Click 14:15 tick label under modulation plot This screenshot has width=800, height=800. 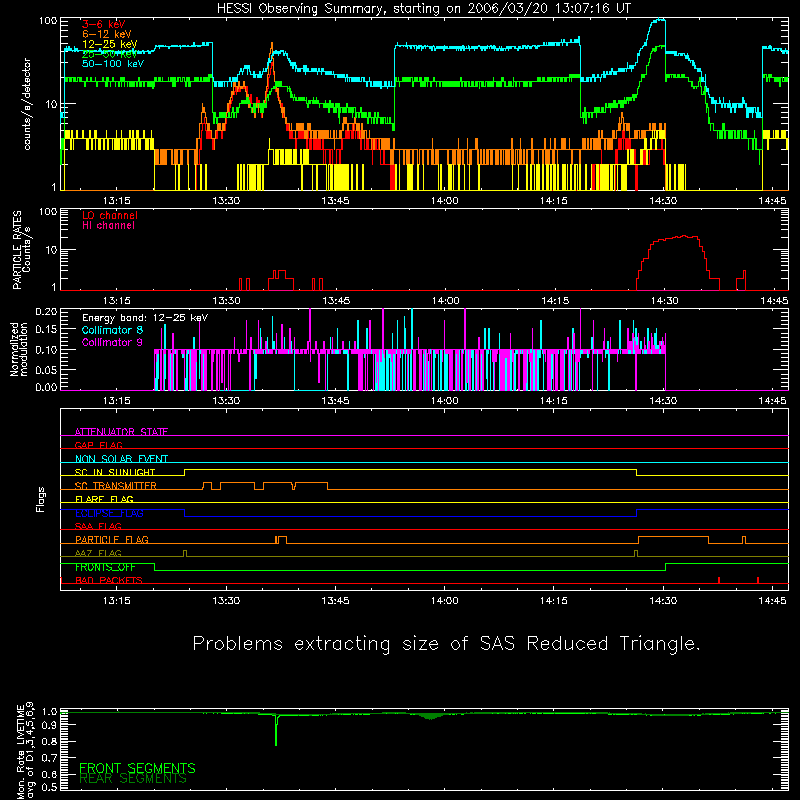[554, 401]
